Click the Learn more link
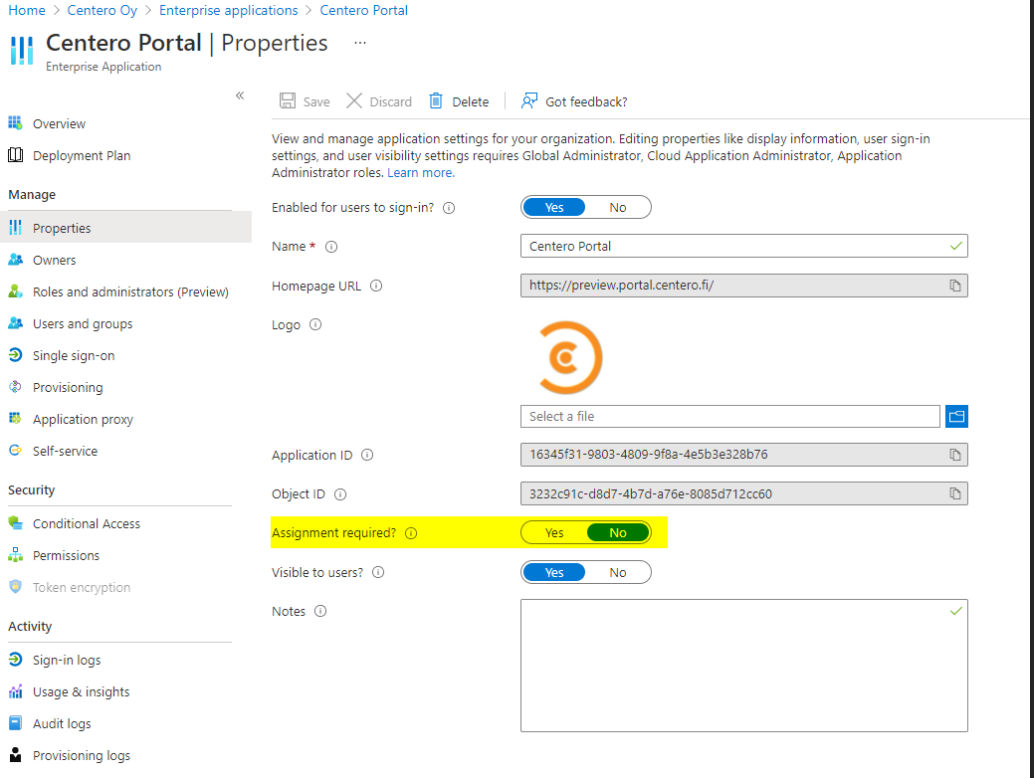The height and width of the screenshot is (778, 1034). tap(421, 173)
